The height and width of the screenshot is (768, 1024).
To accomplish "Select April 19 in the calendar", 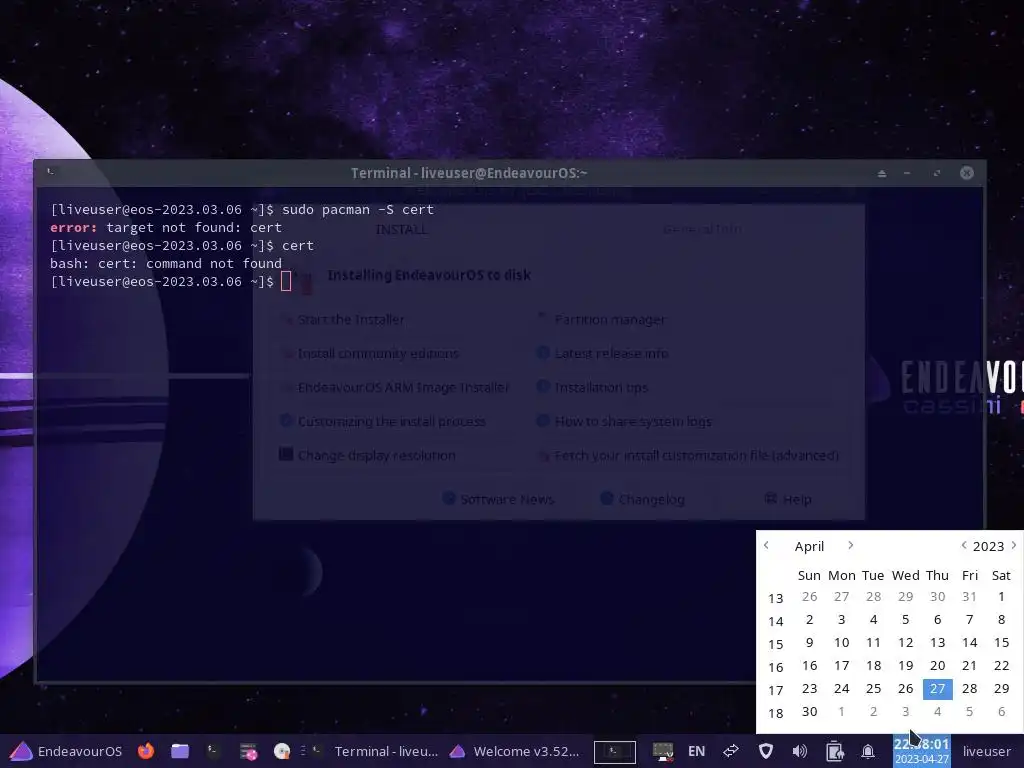I will (x=906, y=665).
